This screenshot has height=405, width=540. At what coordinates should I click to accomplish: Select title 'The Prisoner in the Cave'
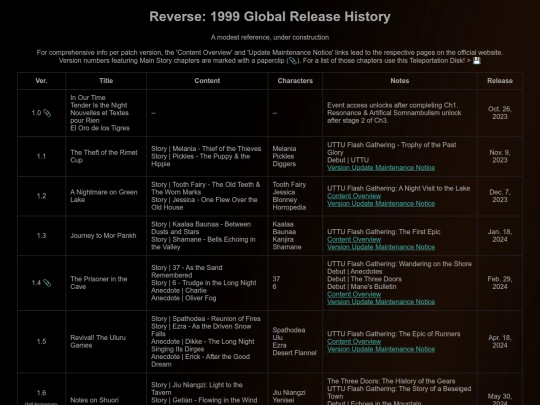[99, 283]
